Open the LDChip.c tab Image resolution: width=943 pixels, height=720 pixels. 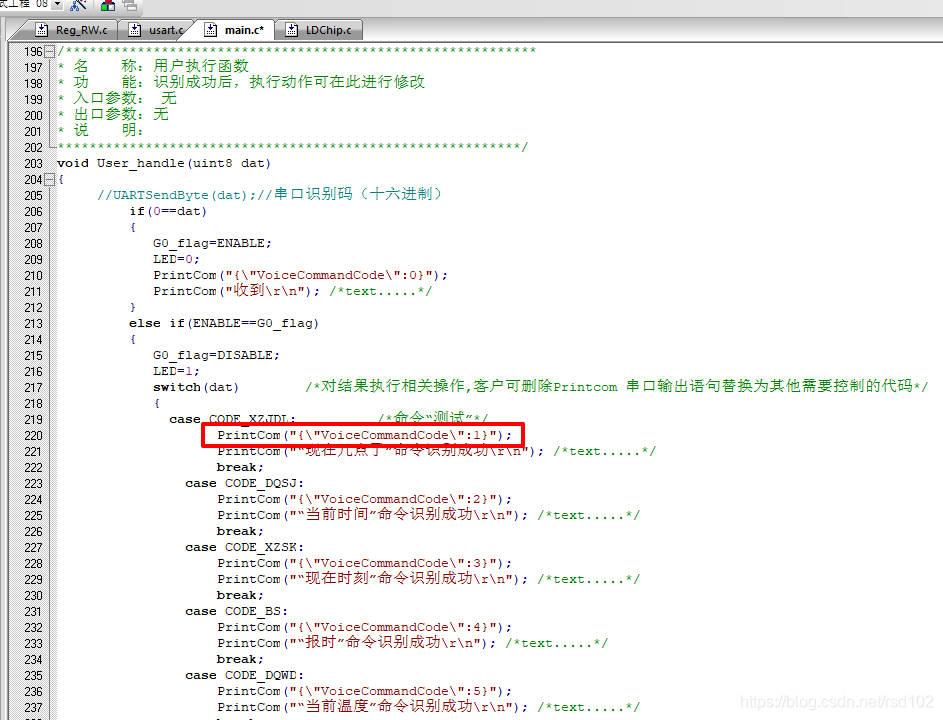coord(320,29)
